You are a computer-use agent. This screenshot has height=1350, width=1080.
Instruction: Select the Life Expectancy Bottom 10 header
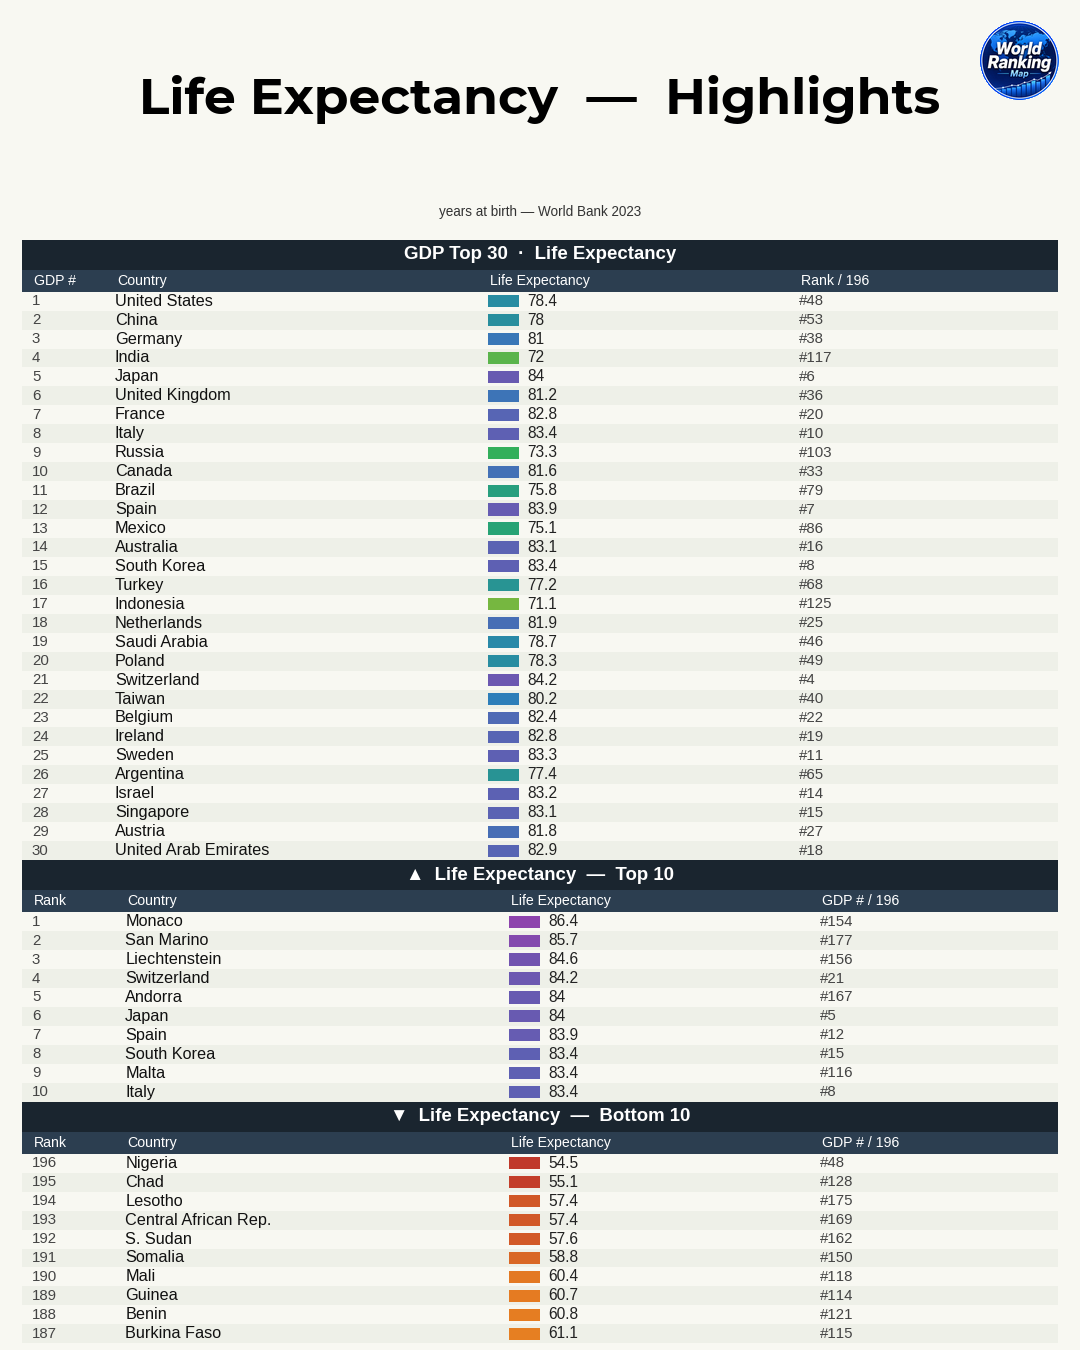click(540, 1116)
